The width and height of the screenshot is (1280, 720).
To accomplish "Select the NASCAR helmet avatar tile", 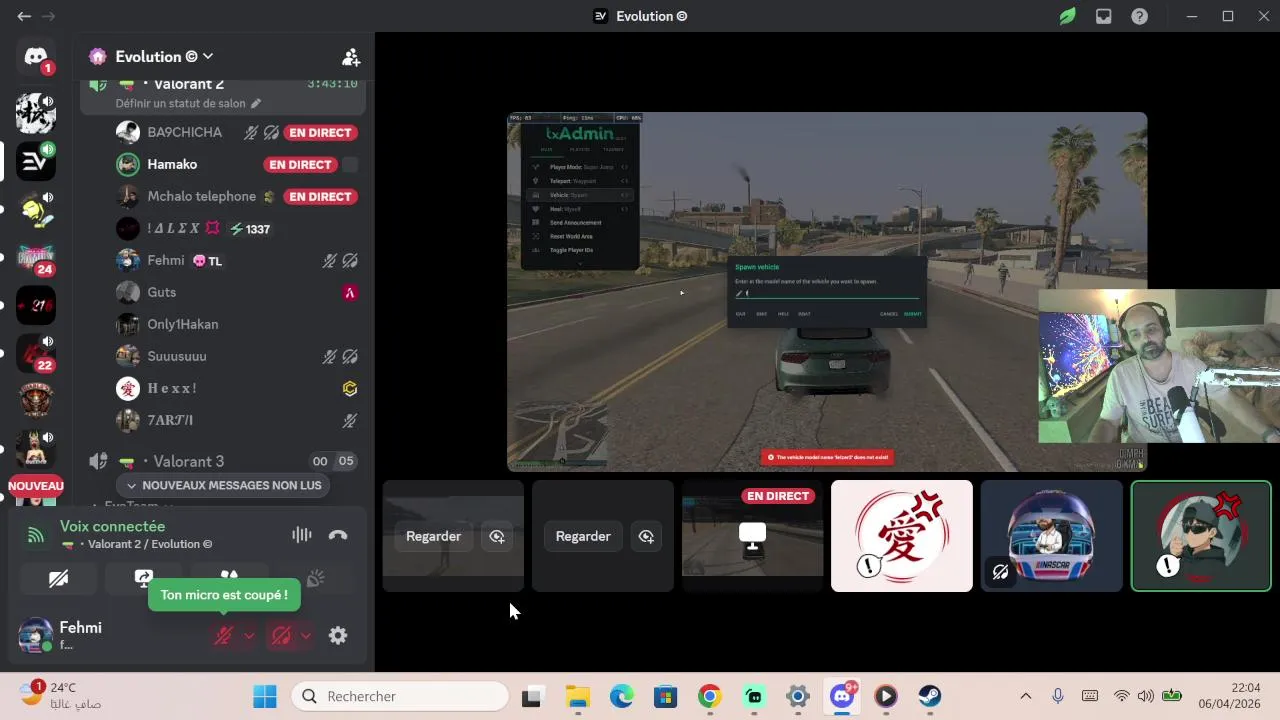I will tap(1051, 536).
